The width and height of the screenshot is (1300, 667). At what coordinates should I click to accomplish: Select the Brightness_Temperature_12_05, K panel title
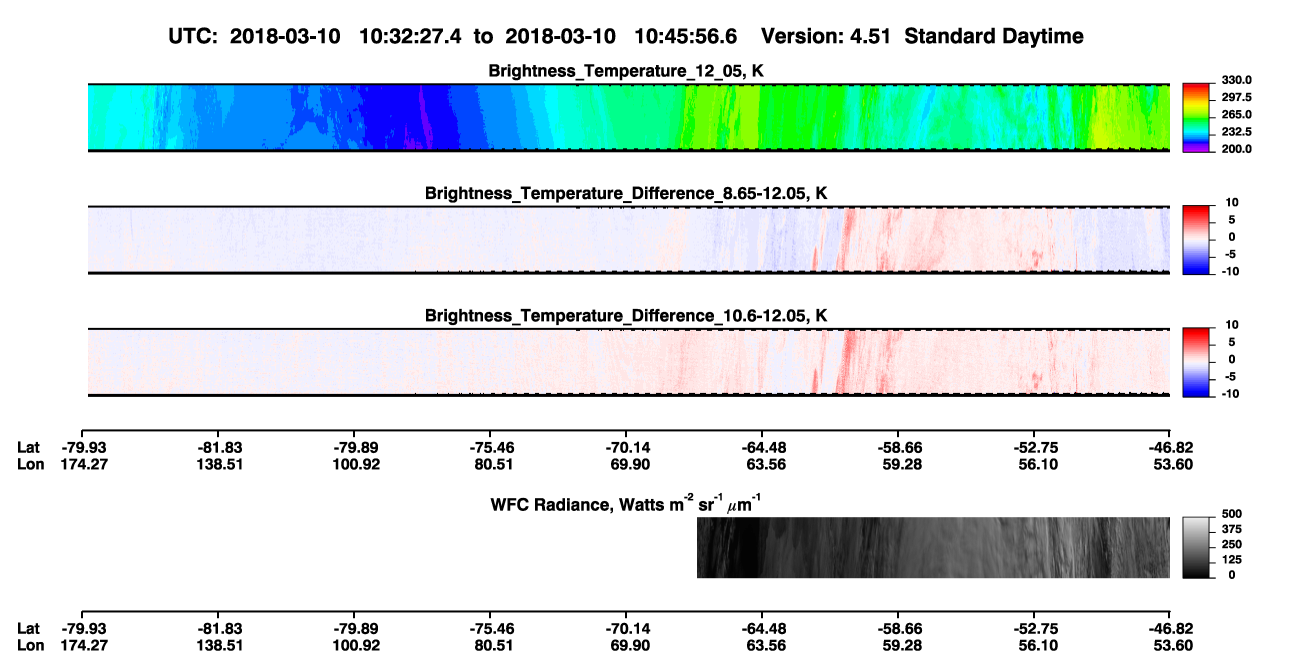pyautogui.click(x=627, y=71)
